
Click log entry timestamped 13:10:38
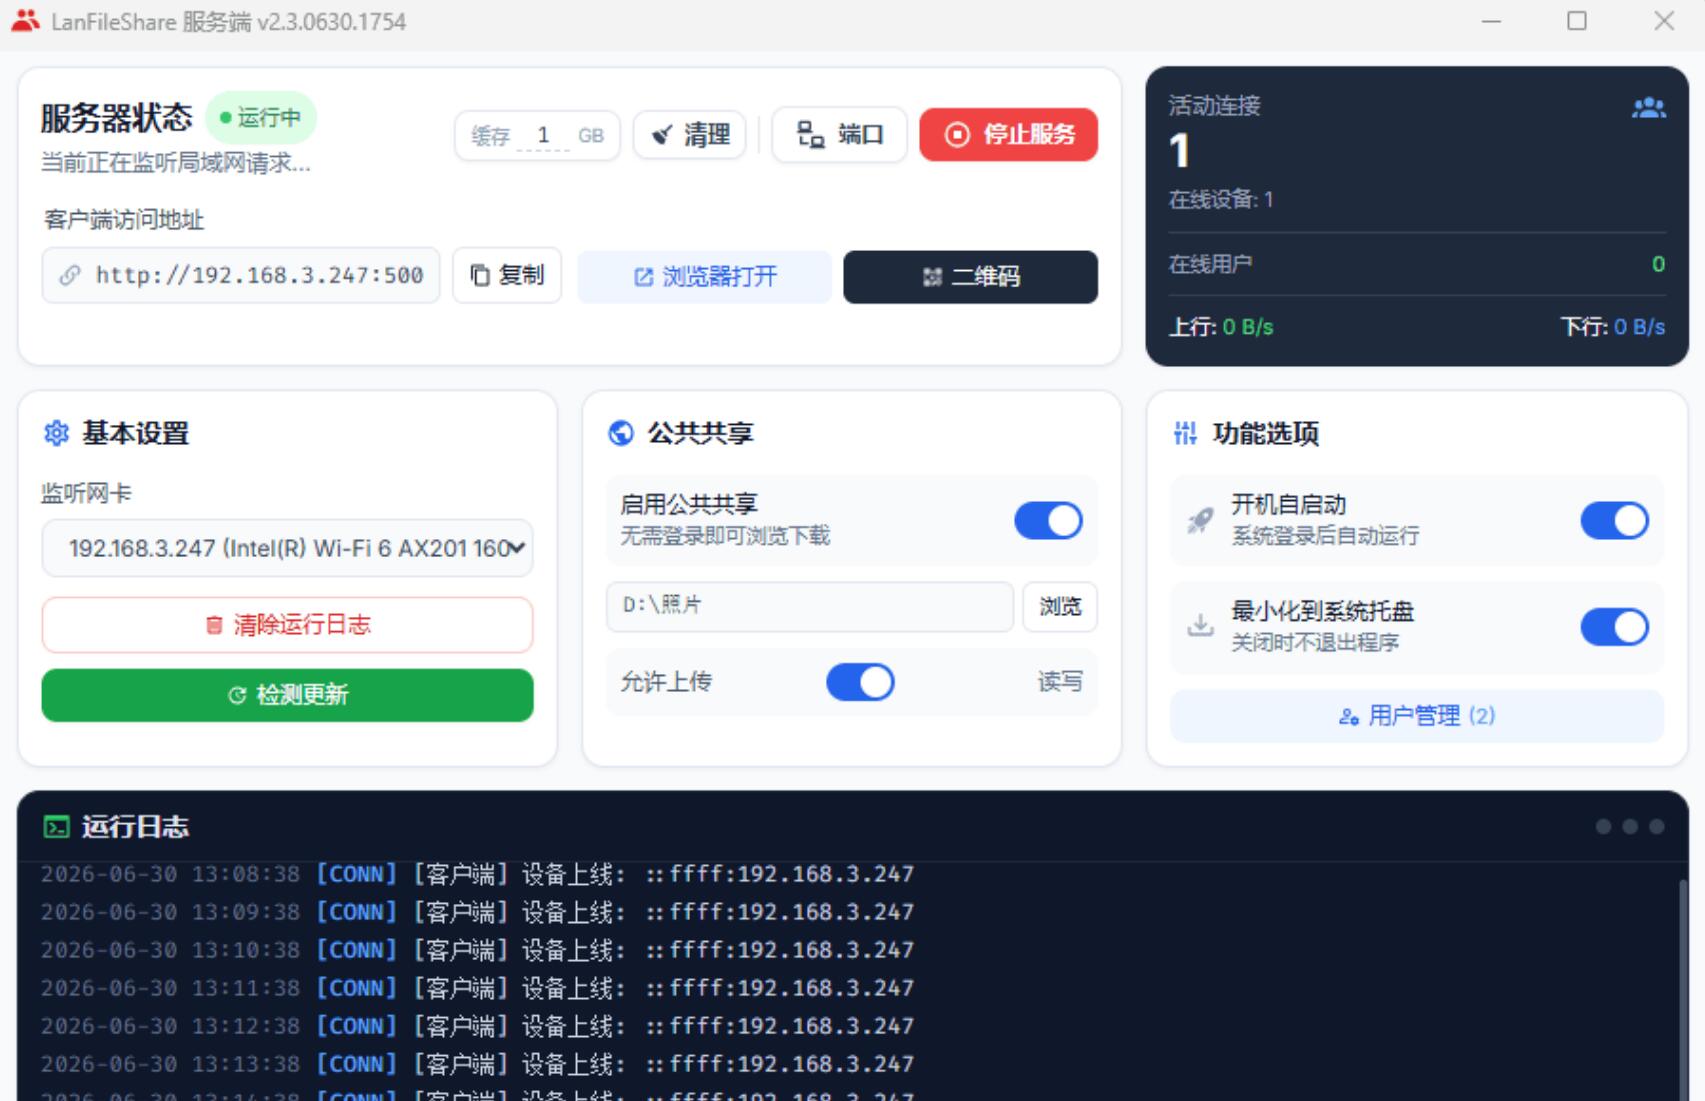tap(477, 950)
